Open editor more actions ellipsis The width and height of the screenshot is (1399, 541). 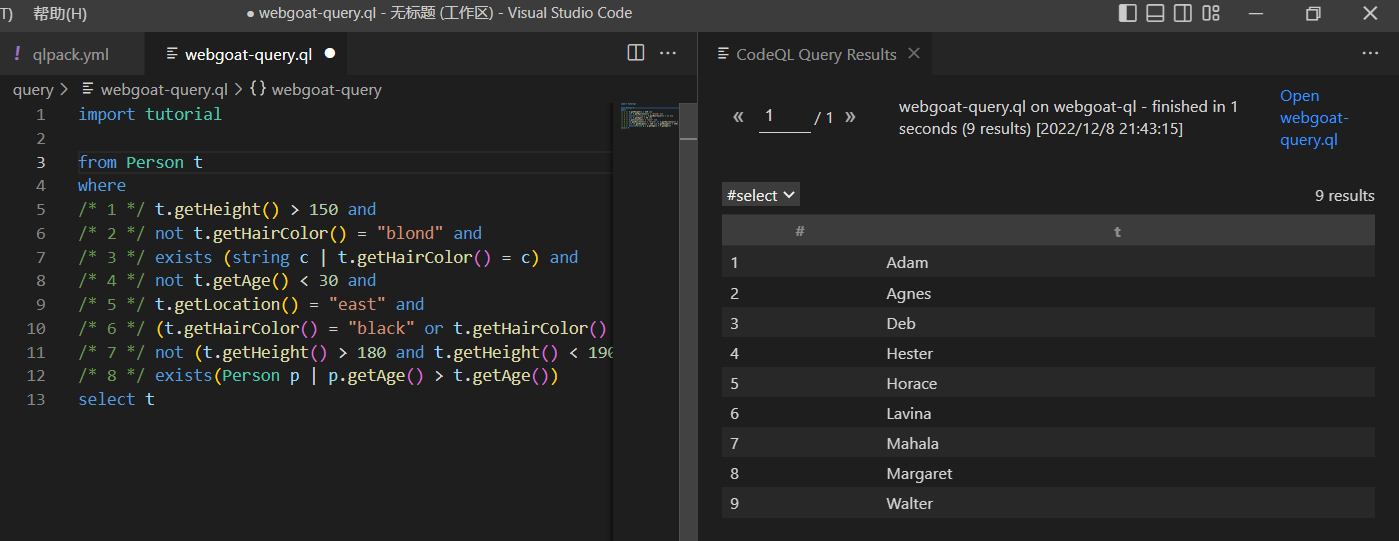(668, 53)
